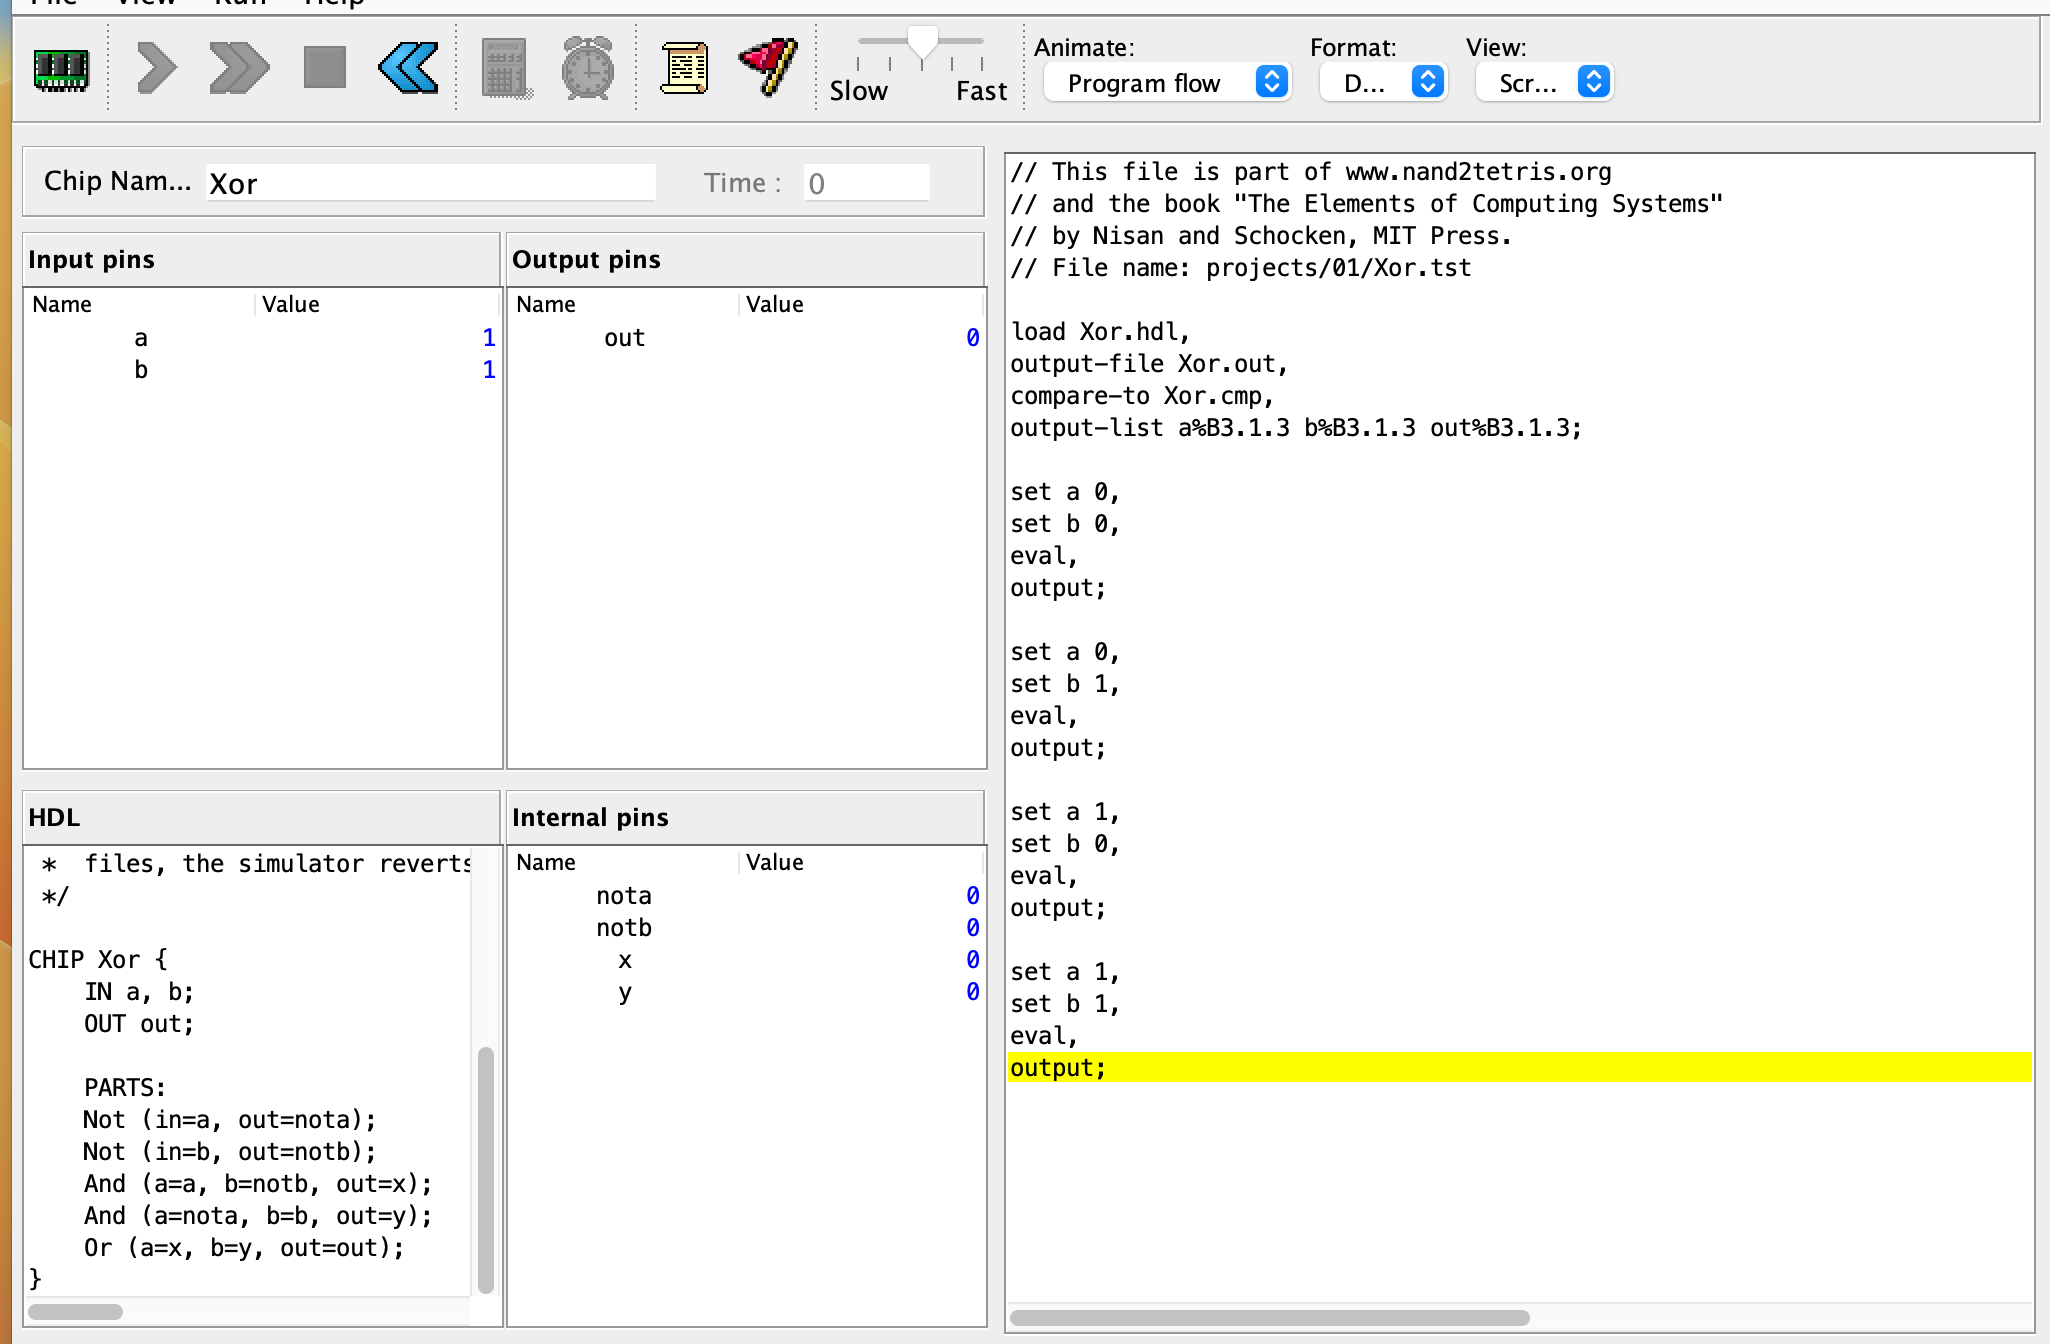The width and height of the screenshot is (2050, 1344).
Task: Click the calculator Eval icon
Action: tap(506, 68)
